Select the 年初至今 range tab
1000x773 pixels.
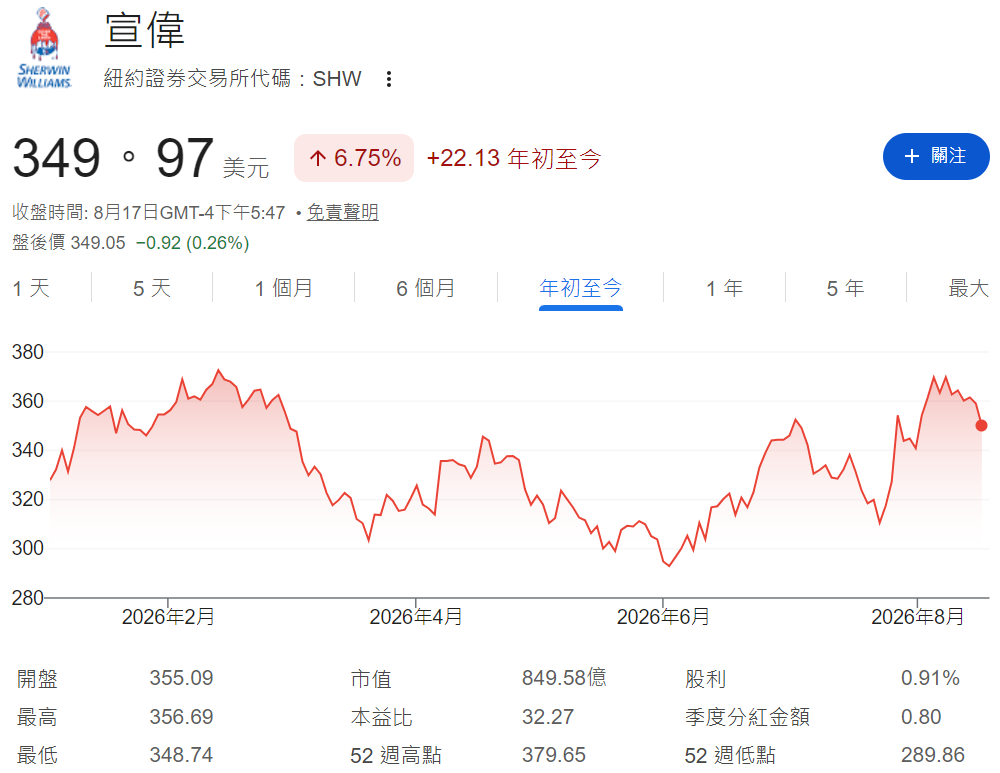click(580, 288)
